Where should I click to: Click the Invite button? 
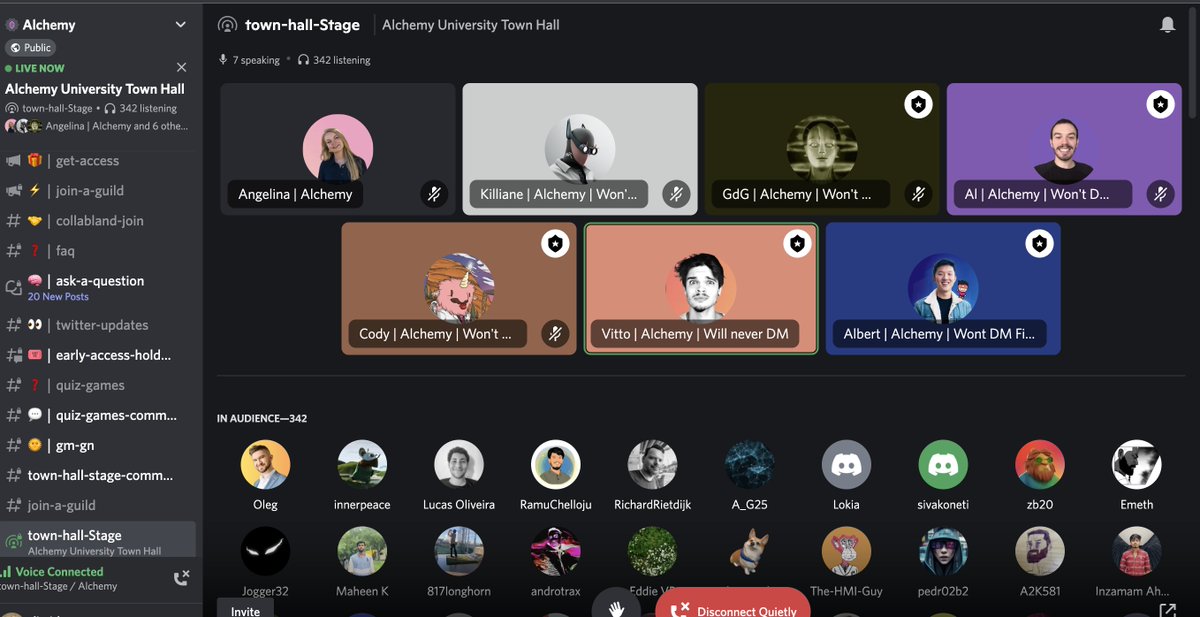pyautogui.click(x=245, y=609)
